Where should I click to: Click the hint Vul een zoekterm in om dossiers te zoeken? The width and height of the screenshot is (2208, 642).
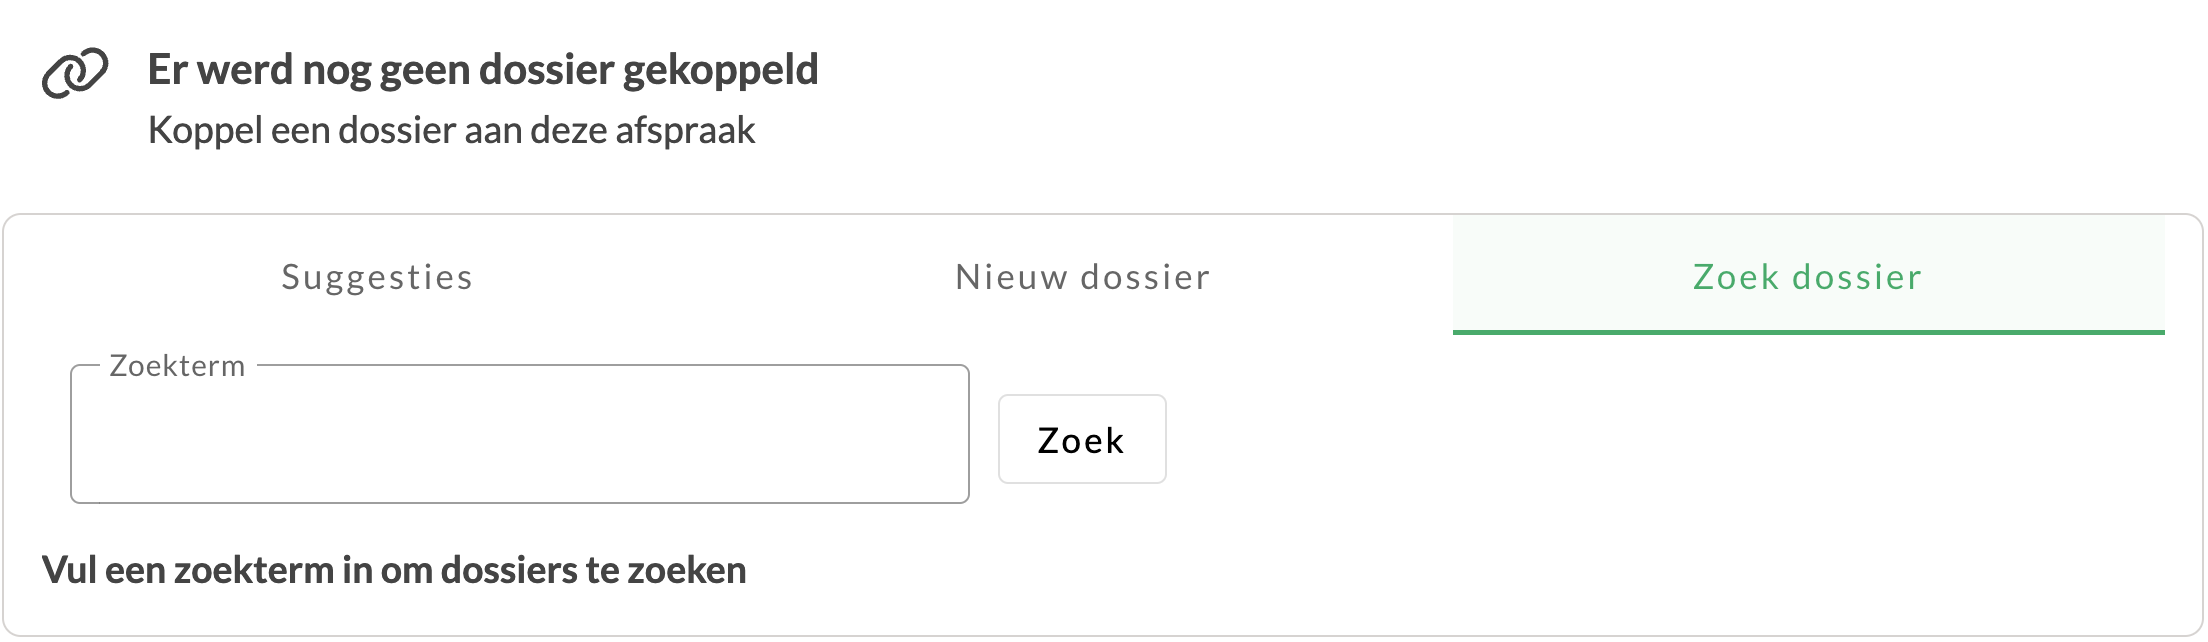tap(394, 569)
